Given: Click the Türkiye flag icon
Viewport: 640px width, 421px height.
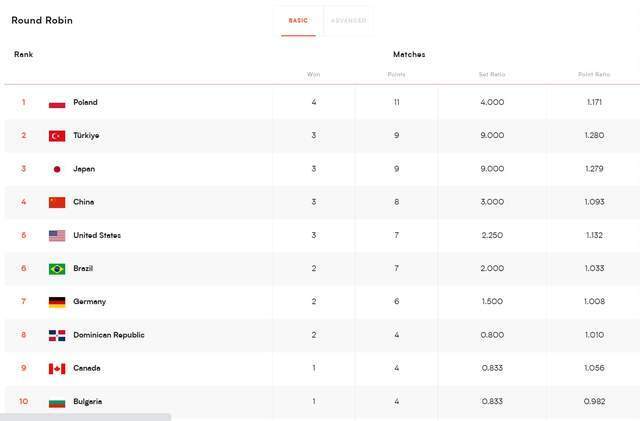Looking at the screenshot, I should 57,135.
